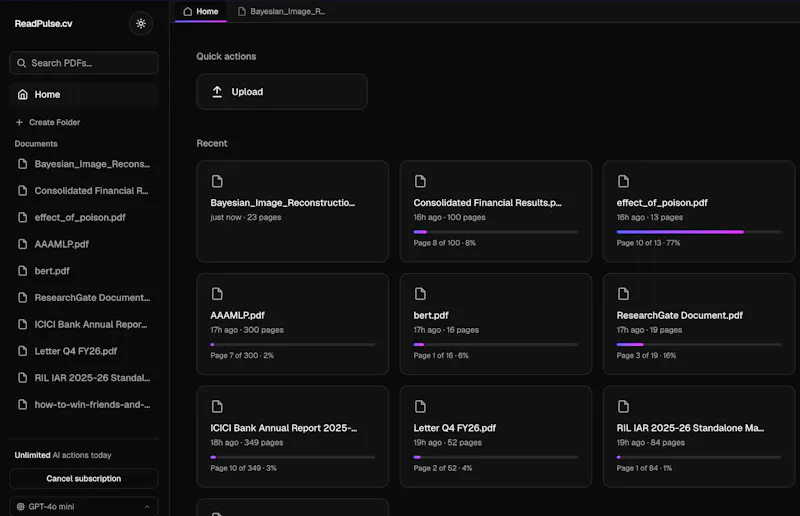Click 'Page 2 of 52 · 4%' text

(443, 468)
